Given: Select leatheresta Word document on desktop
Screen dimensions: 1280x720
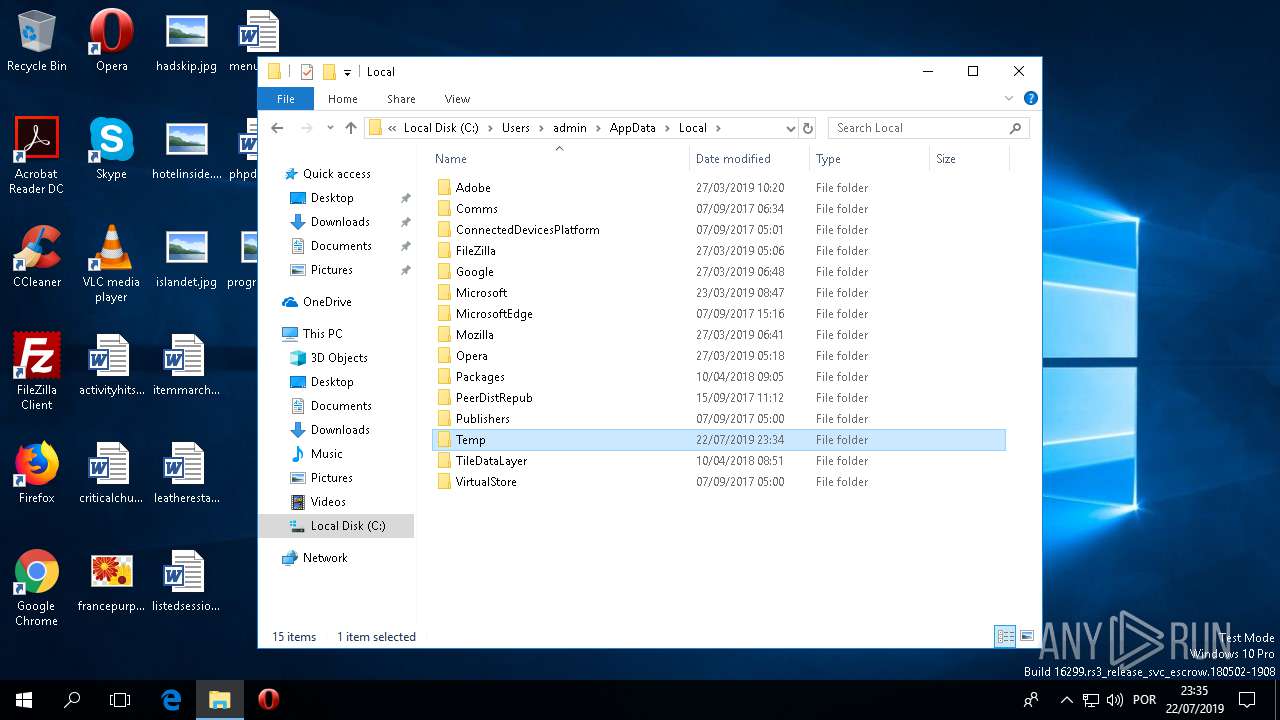Looking at the screenshot, I should click(186, 473).
